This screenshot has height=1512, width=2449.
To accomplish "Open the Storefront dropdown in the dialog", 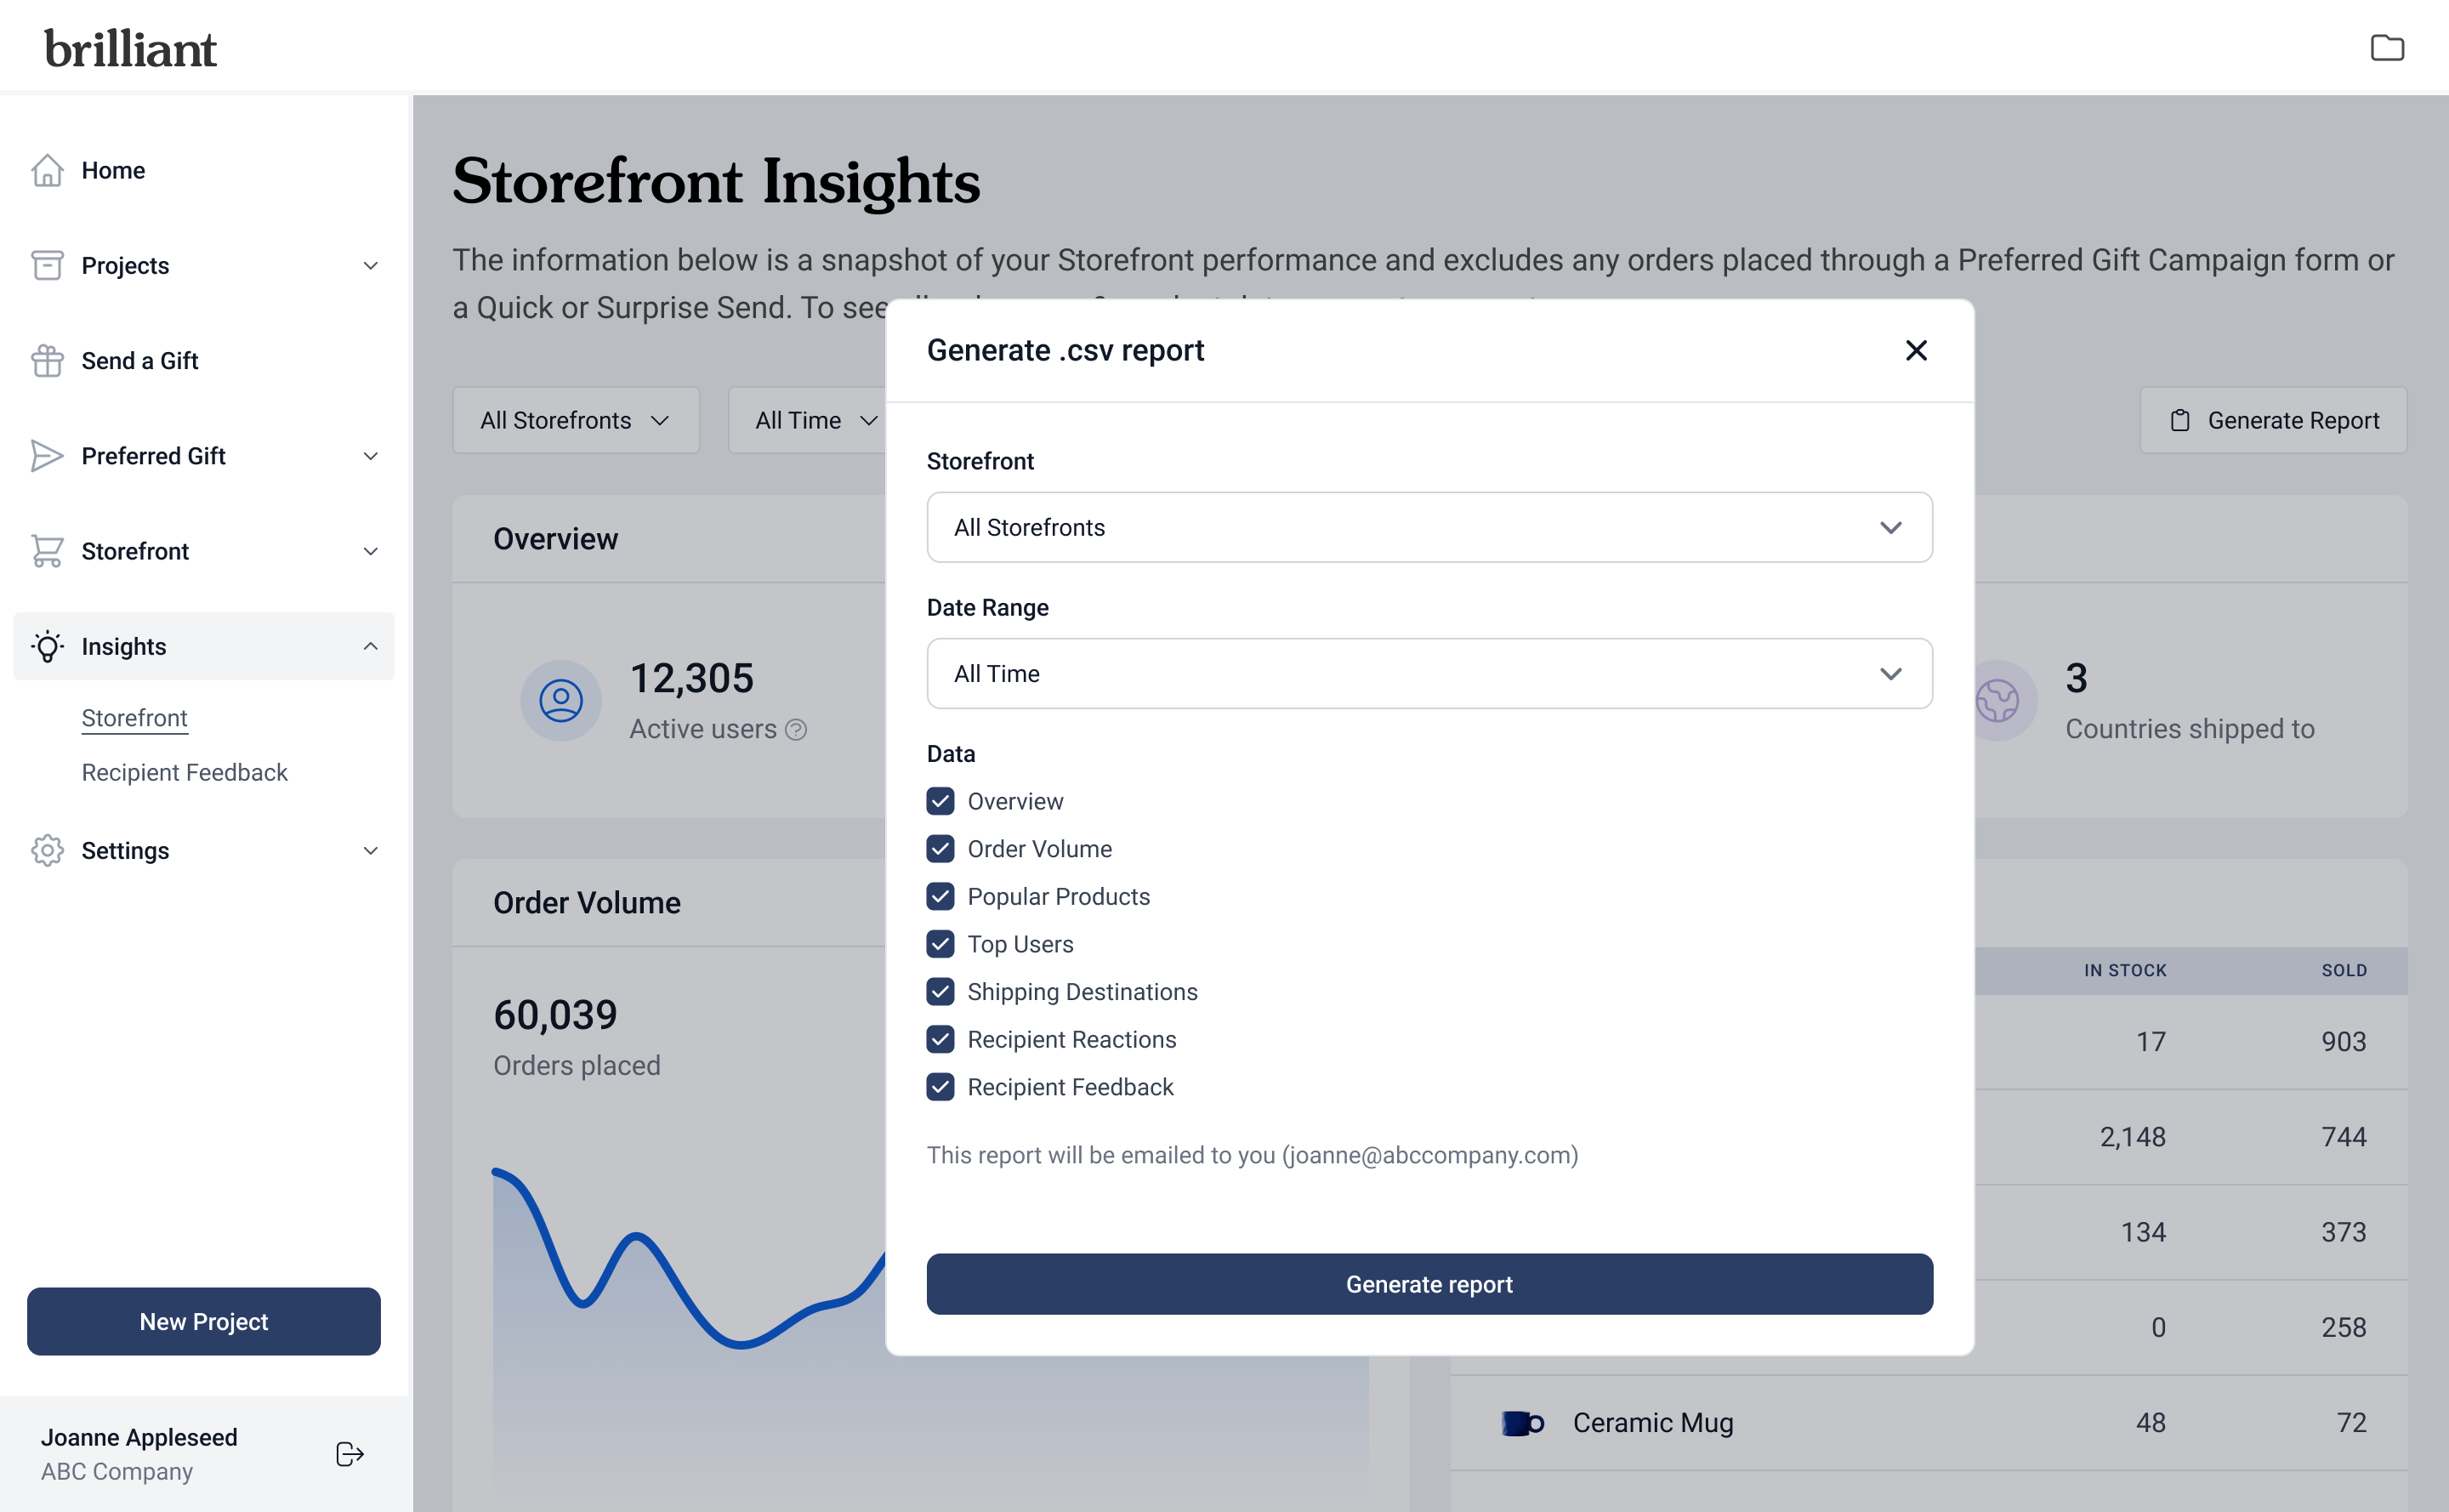I will (1428, 528).
